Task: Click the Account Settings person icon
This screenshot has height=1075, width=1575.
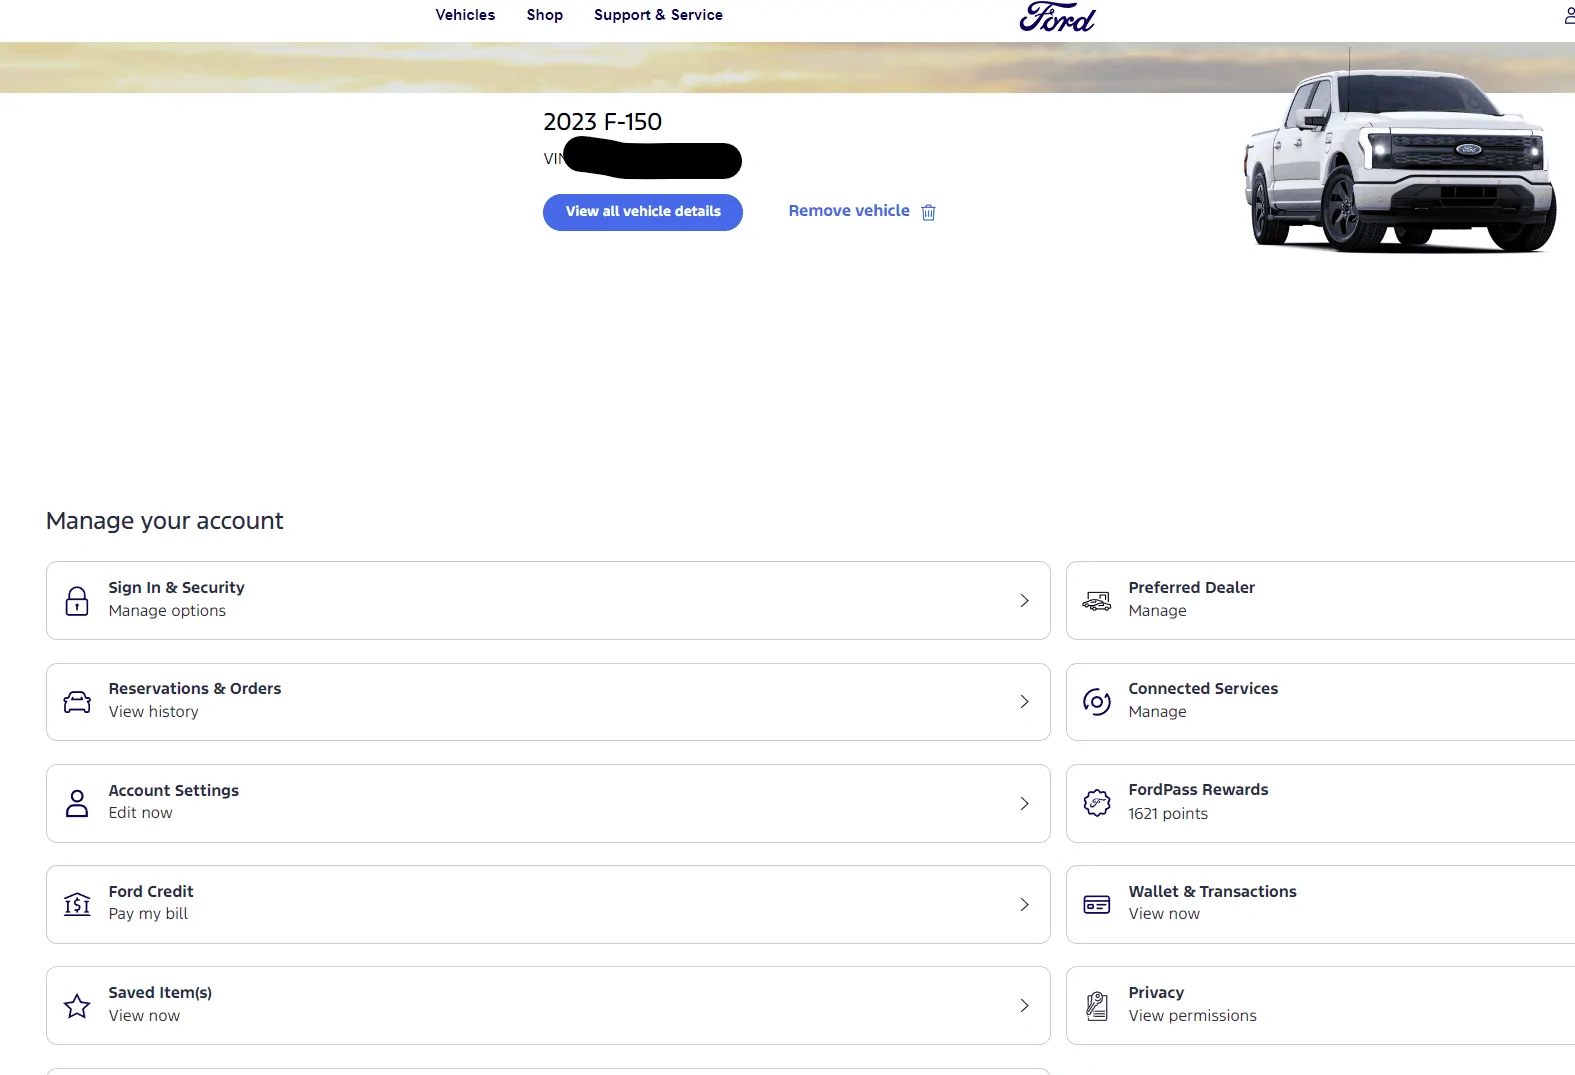Action: pos(77,803)
